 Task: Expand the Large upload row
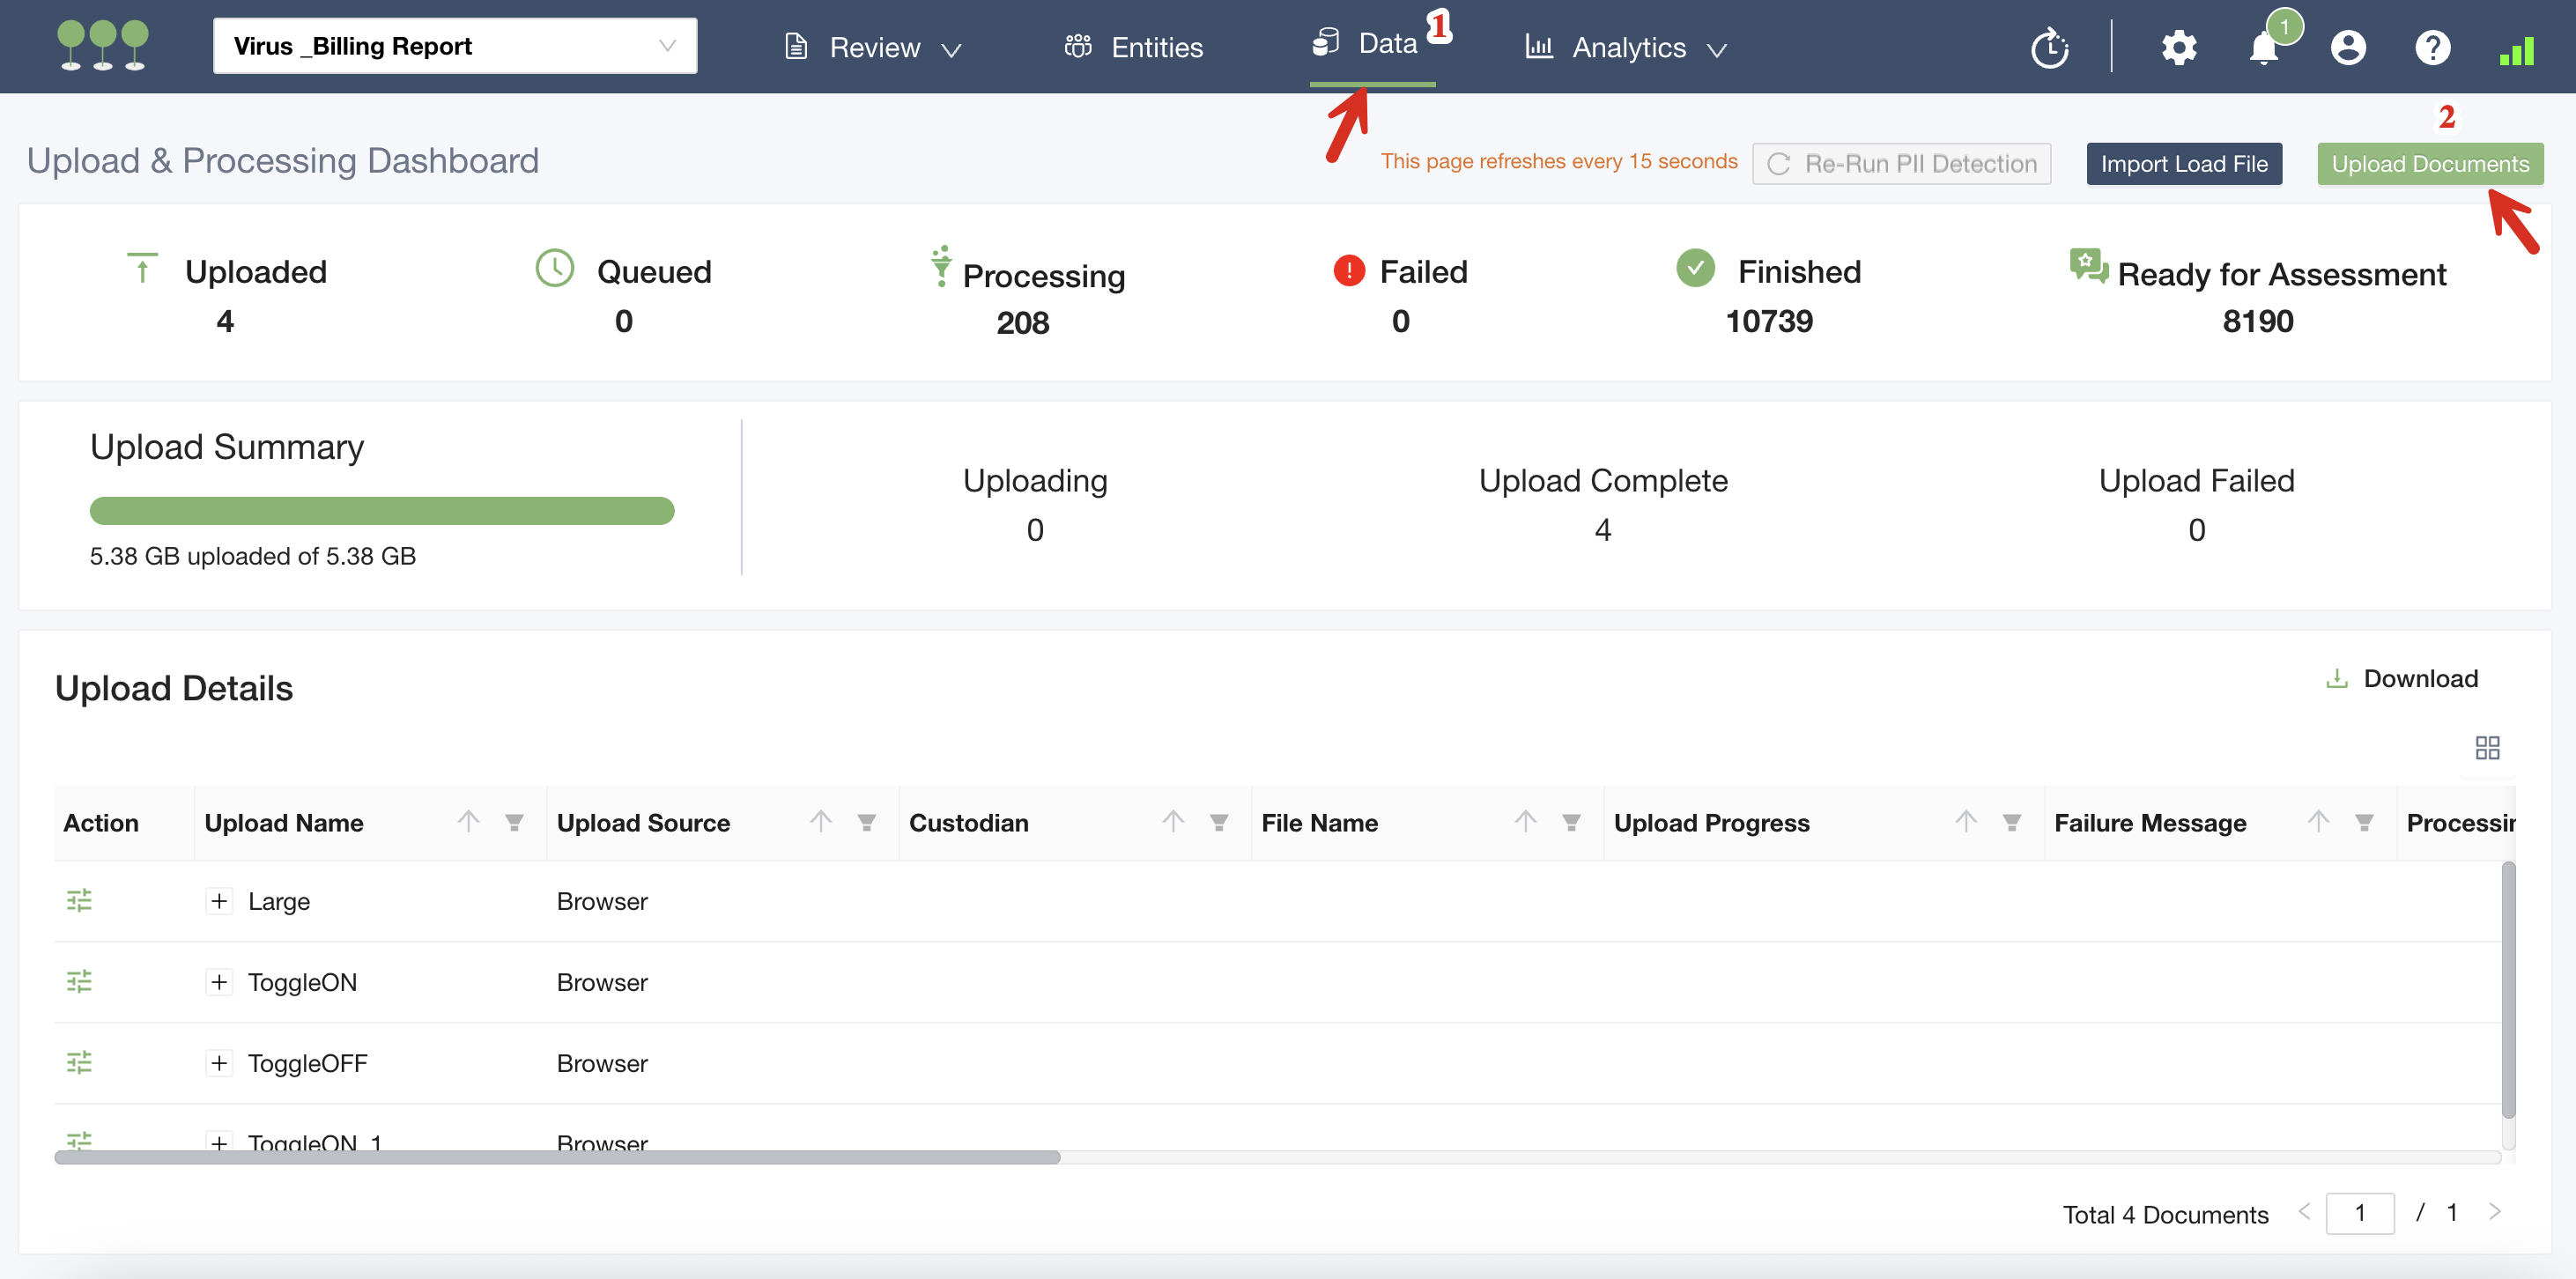[x=219, y=900]
